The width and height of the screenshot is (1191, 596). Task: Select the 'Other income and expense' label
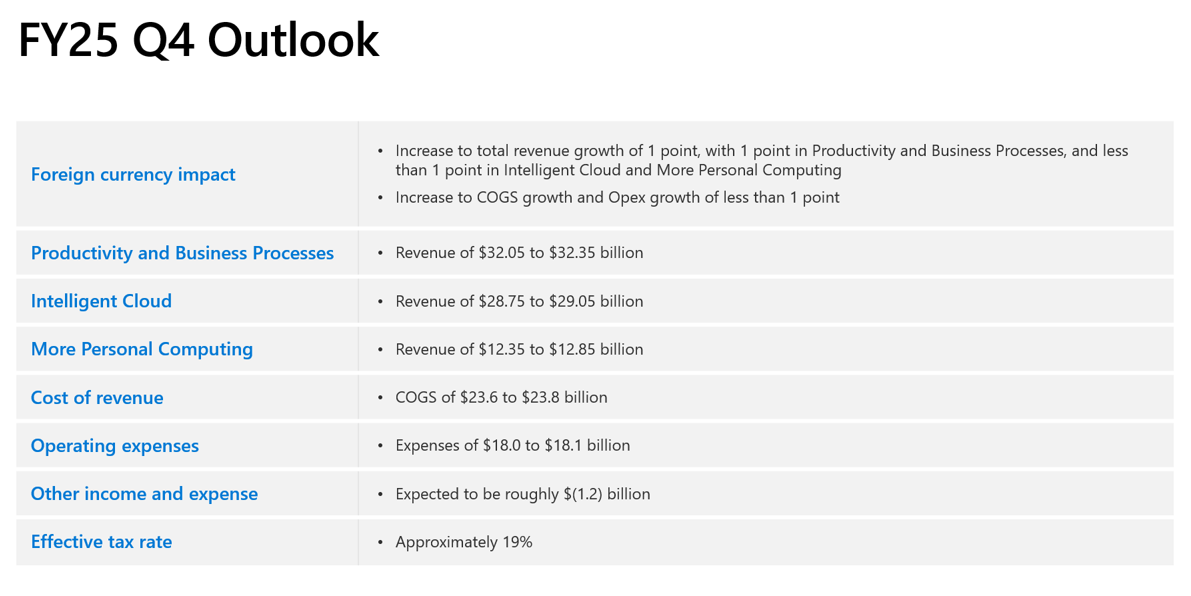coord(144,494)
